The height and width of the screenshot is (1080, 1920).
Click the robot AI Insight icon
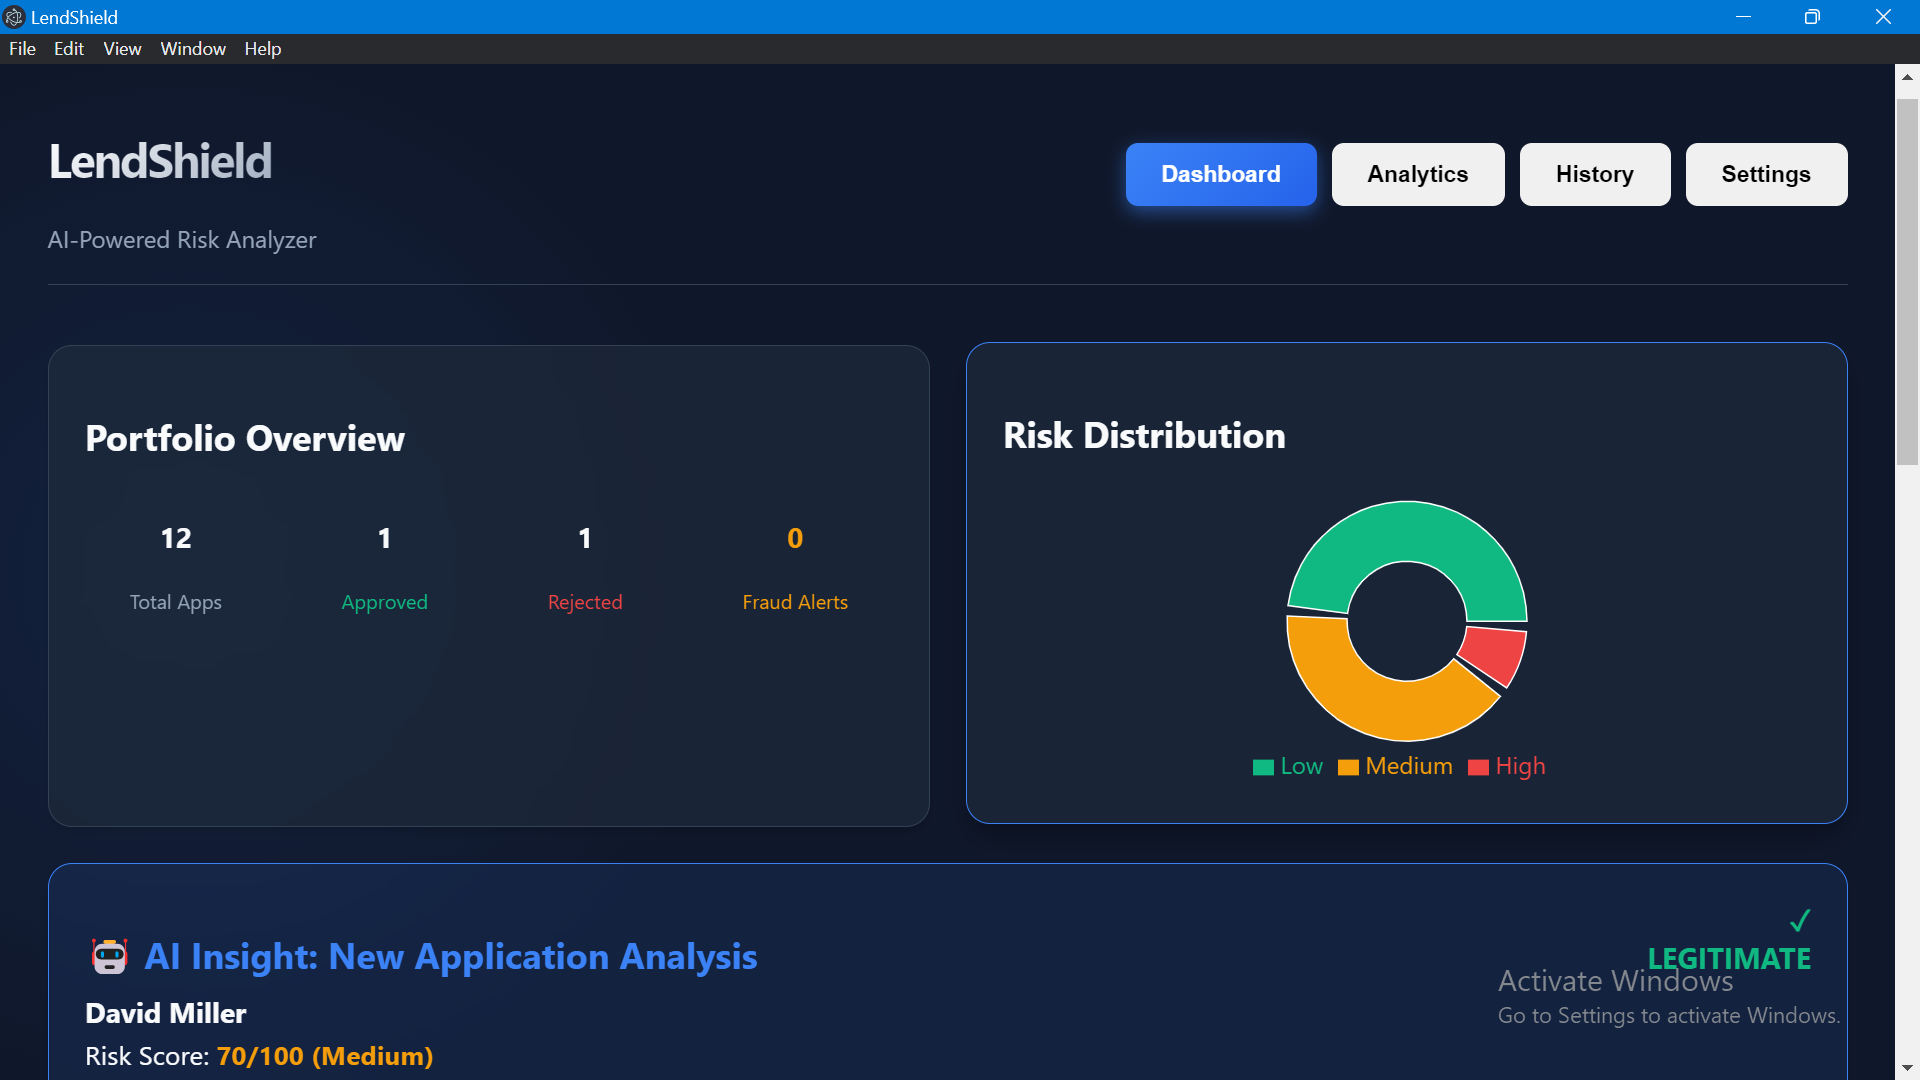pyautogui.click(x=109, y=957)
